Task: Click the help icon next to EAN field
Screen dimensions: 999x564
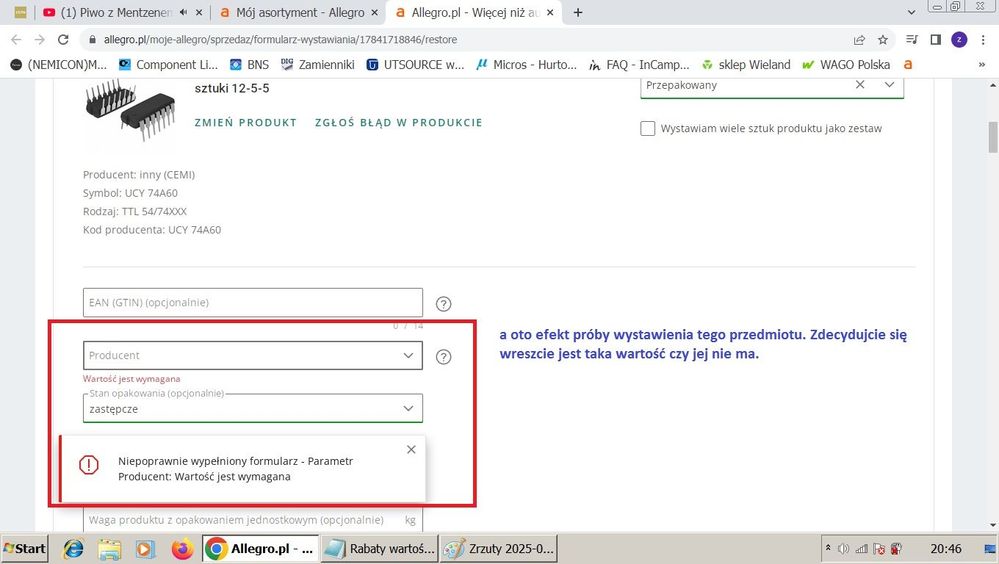Action: pos(444,304)
